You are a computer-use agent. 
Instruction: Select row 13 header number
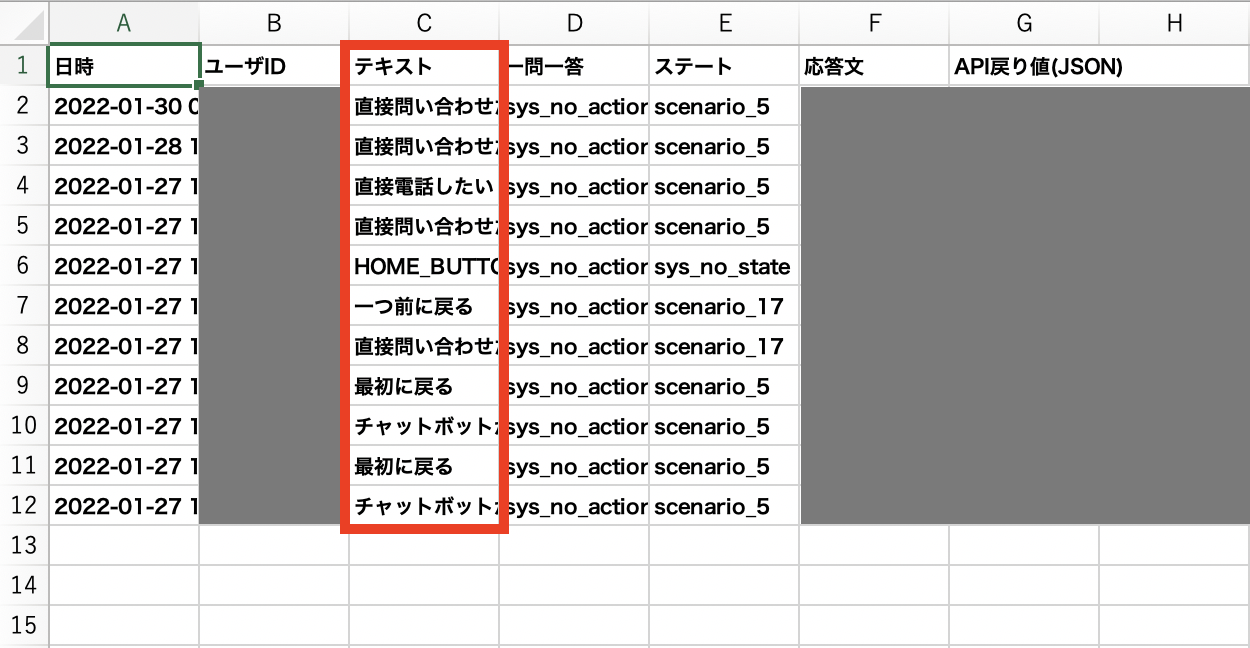[x=24, y=545]
